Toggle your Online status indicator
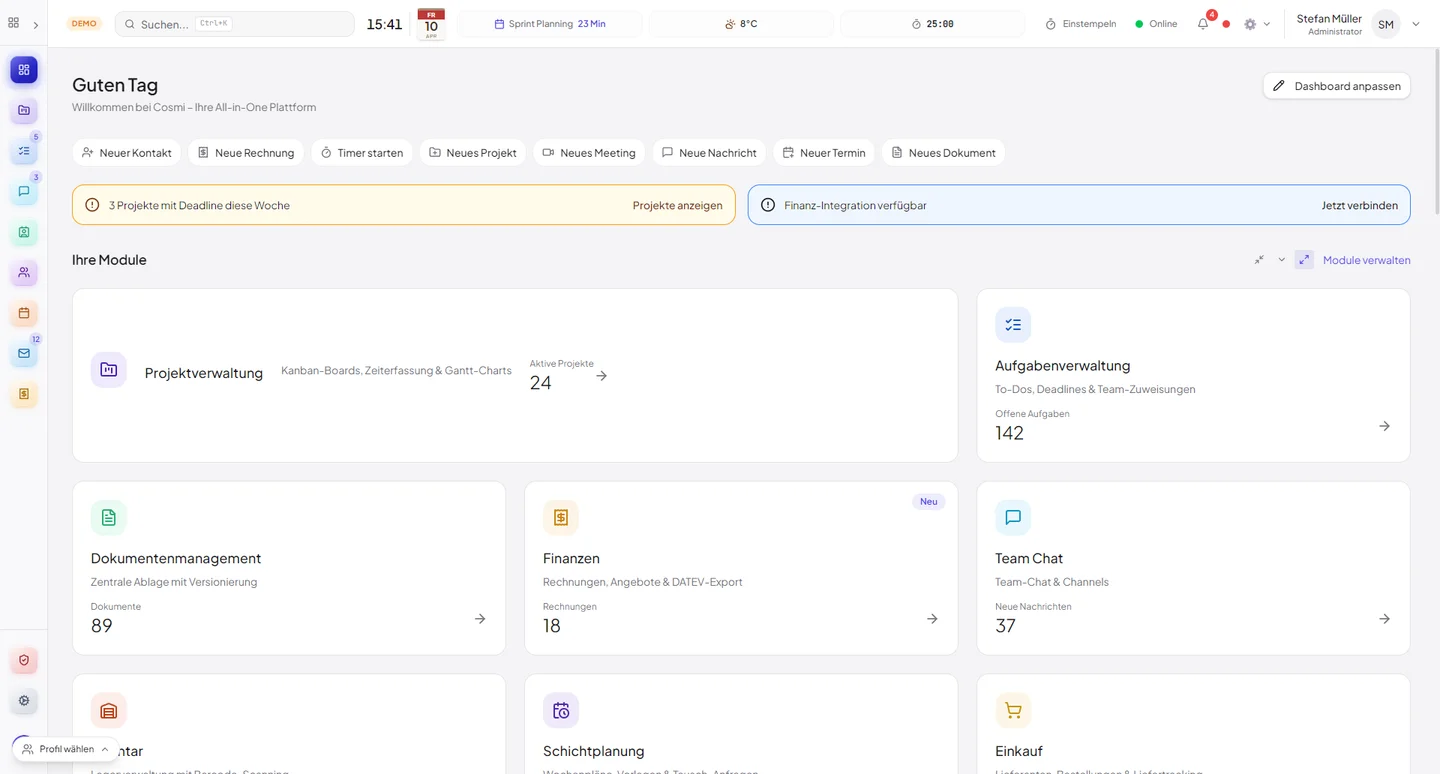 coord(1156,23)
